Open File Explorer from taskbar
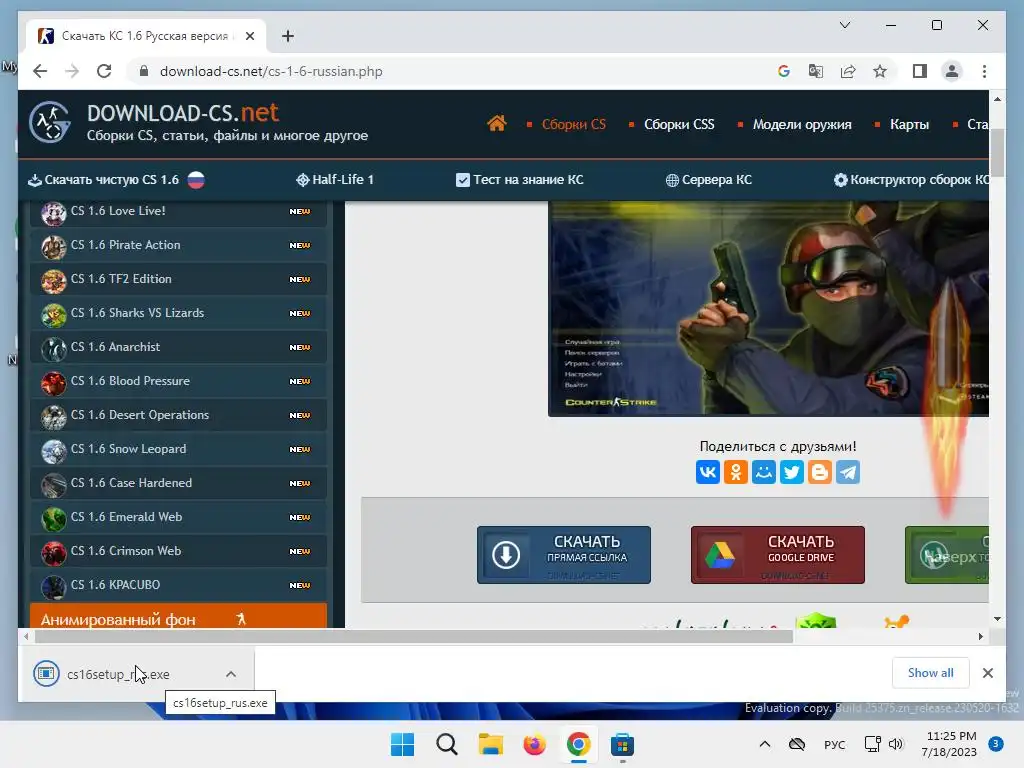 coord(490,744)
